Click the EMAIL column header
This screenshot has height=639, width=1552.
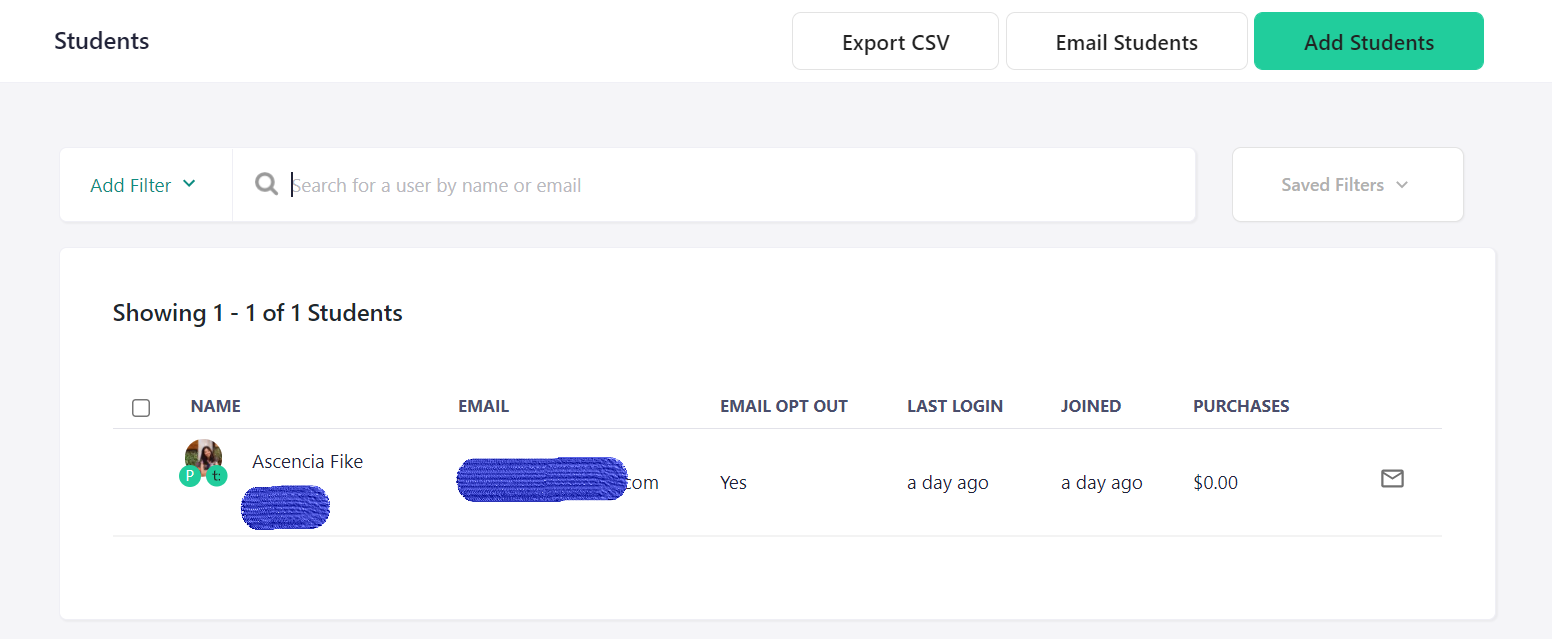[484, 406]
